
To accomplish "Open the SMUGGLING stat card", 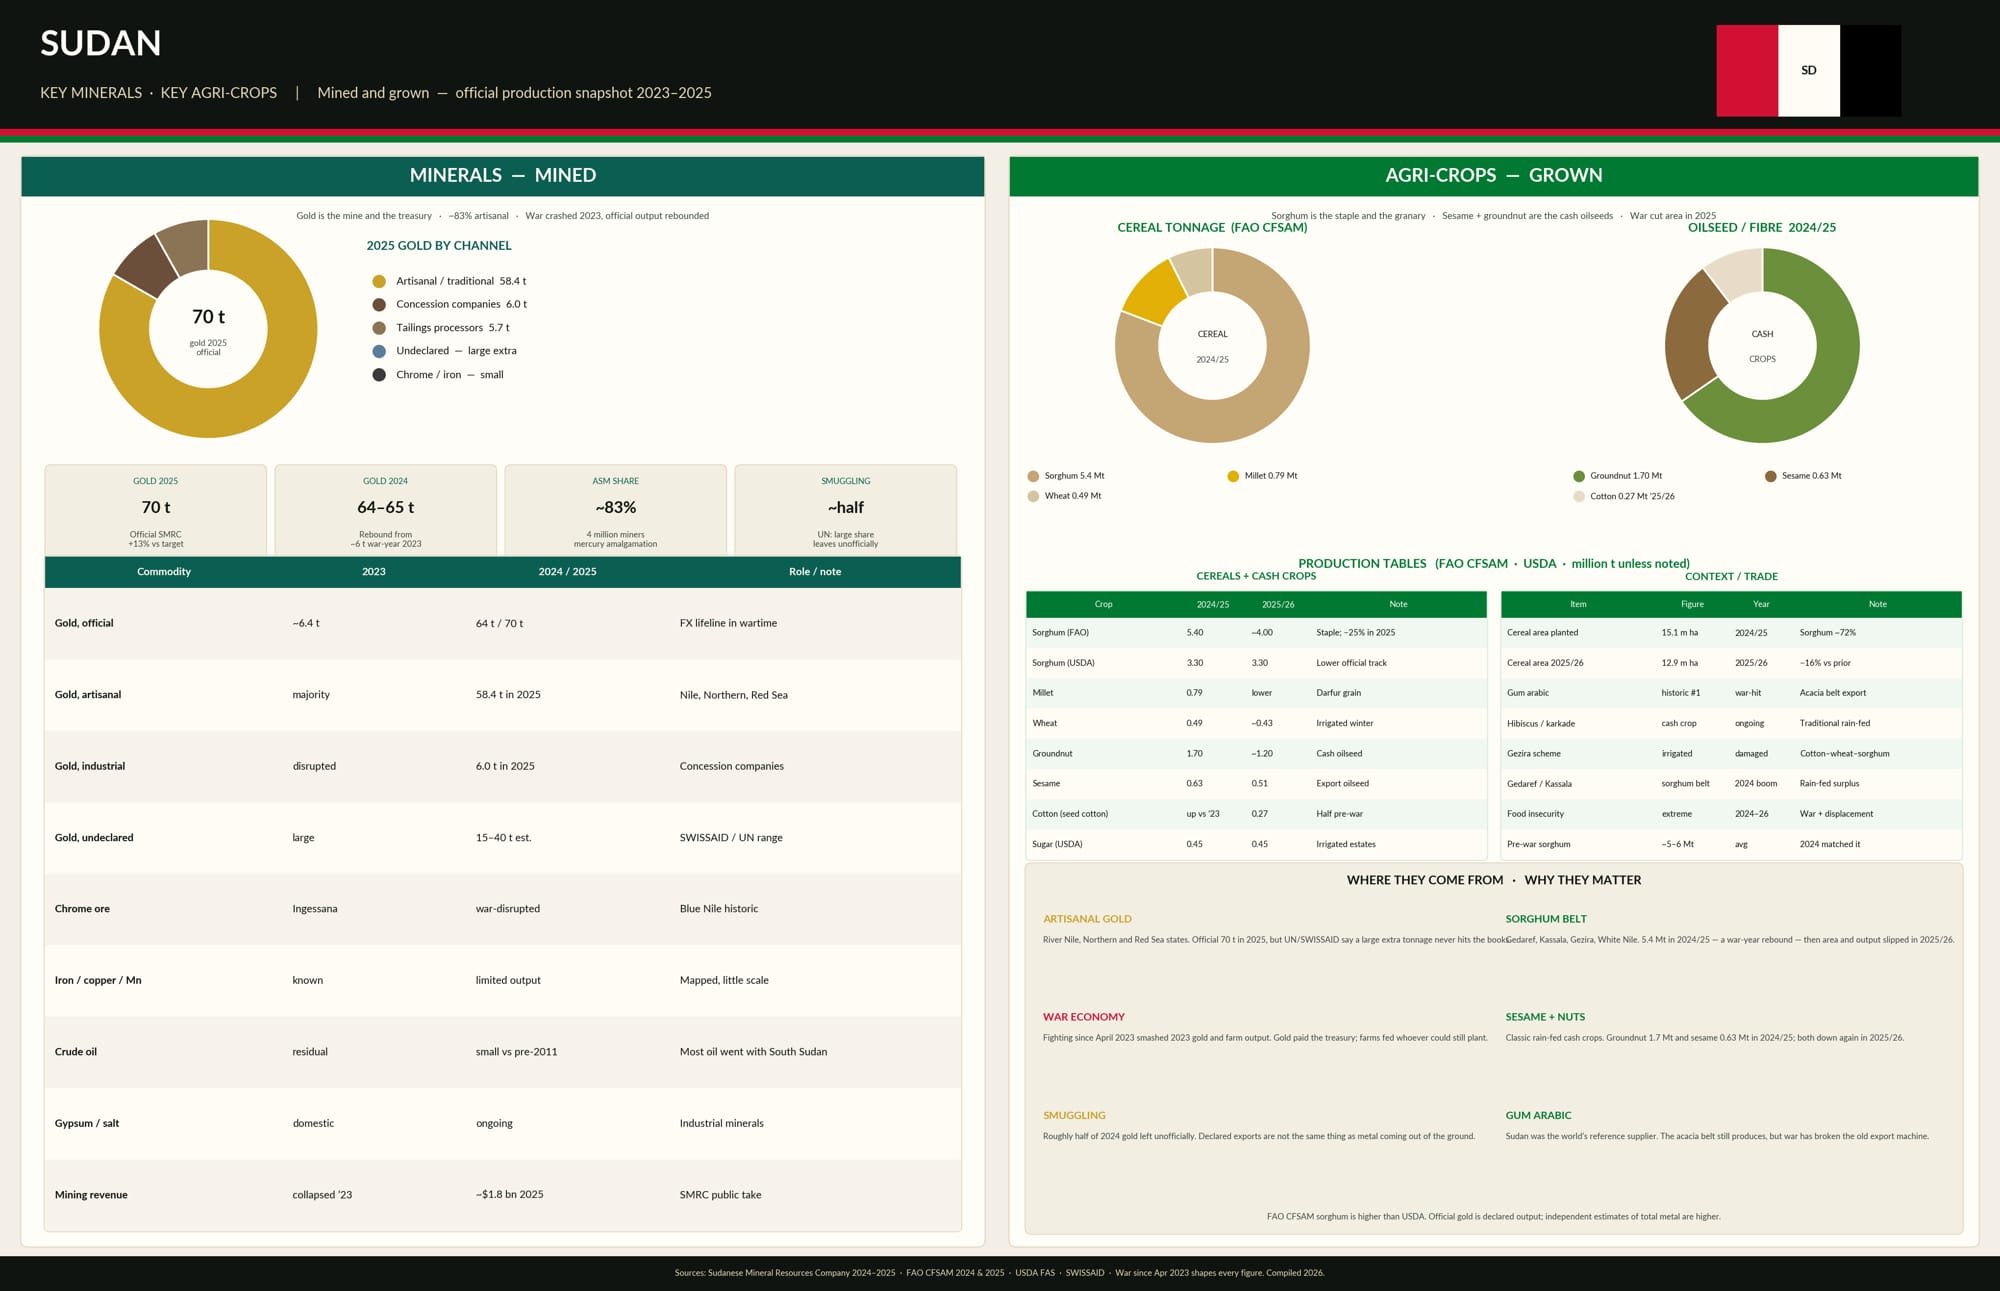I will point(846,510).
